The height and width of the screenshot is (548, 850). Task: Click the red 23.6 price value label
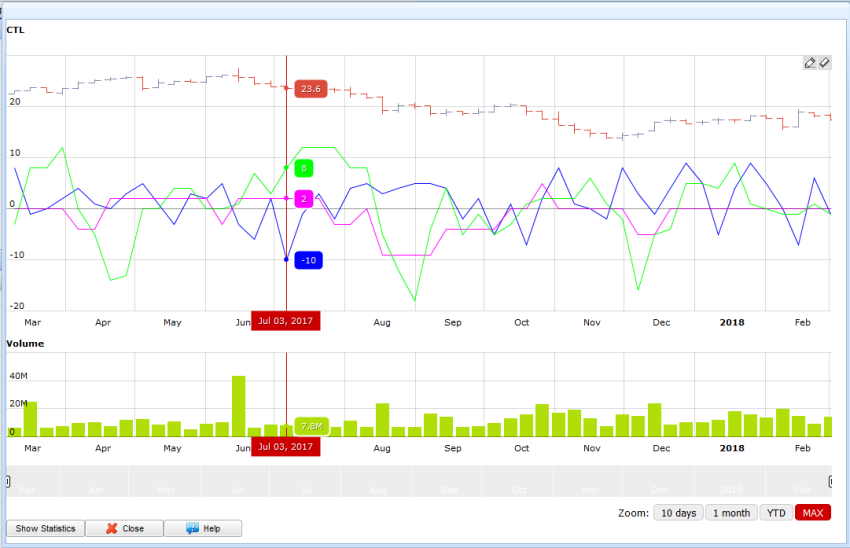[311, 89]
